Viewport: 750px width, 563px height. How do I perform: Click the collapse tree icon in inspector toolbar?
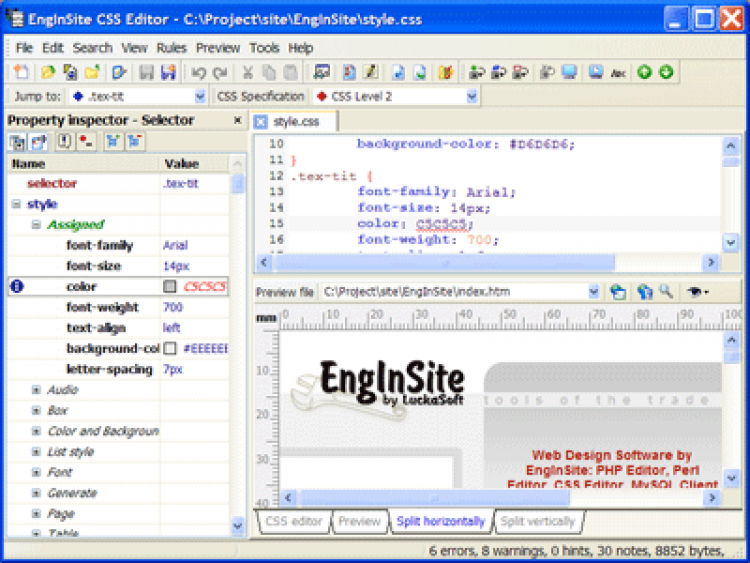(x=134, y=142)
